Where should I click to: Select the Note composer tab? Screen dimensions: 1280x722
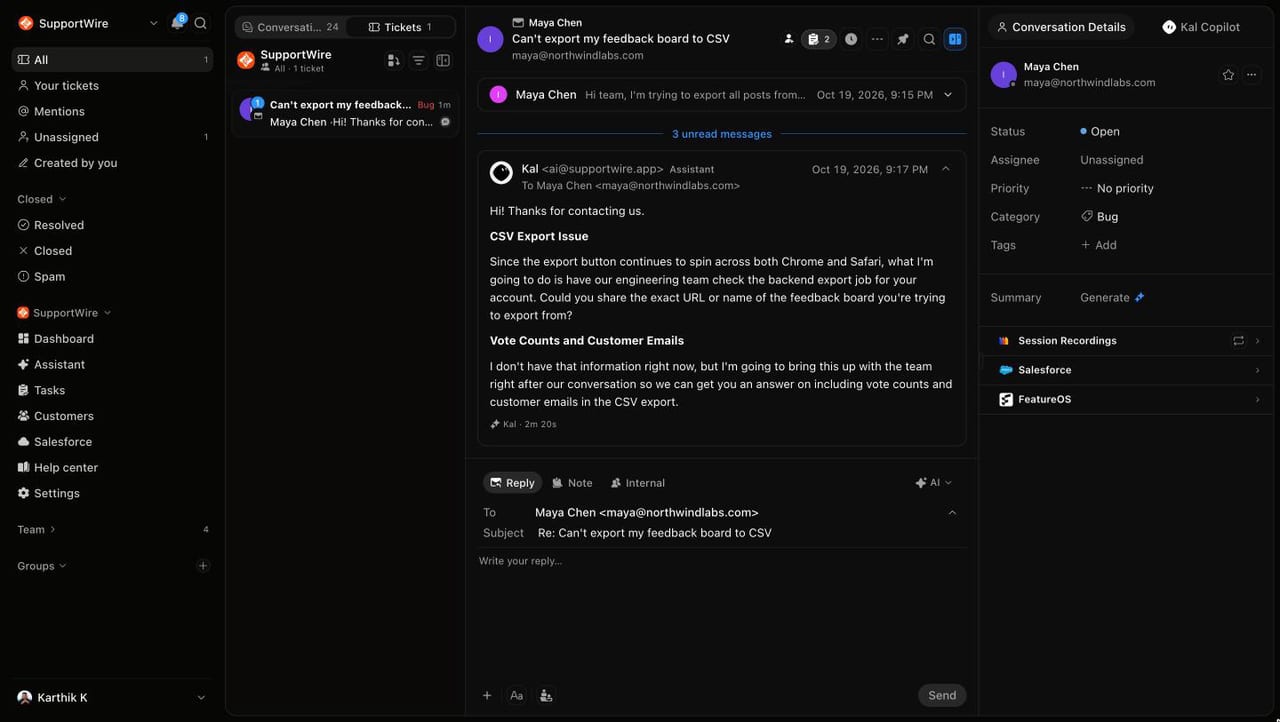(573, 483)
